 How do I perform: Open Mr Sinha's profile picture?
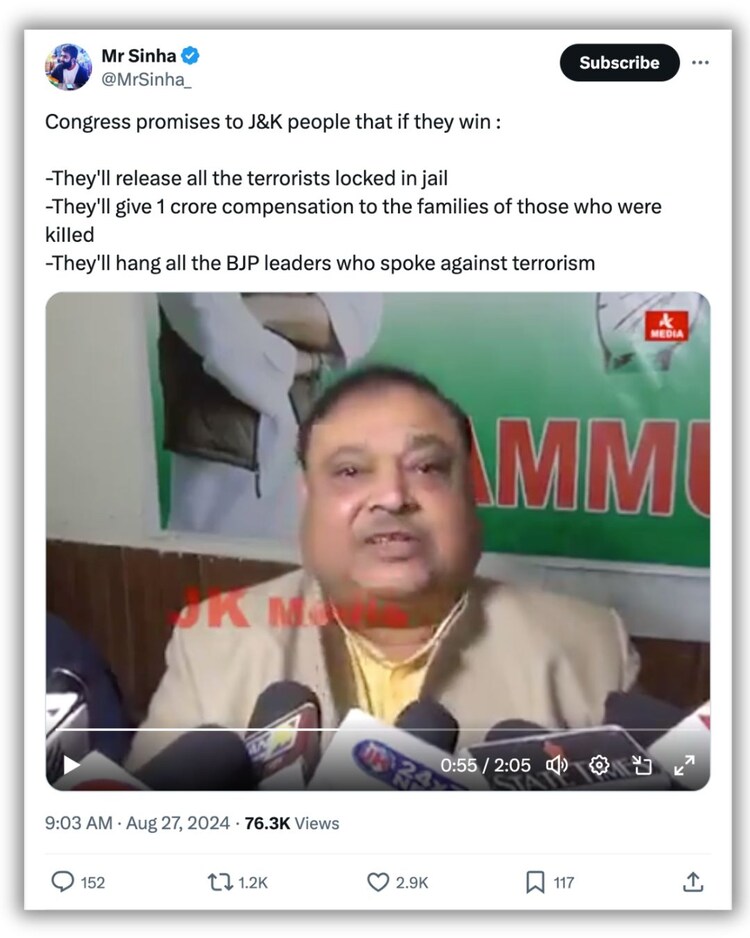pos(68,66)
